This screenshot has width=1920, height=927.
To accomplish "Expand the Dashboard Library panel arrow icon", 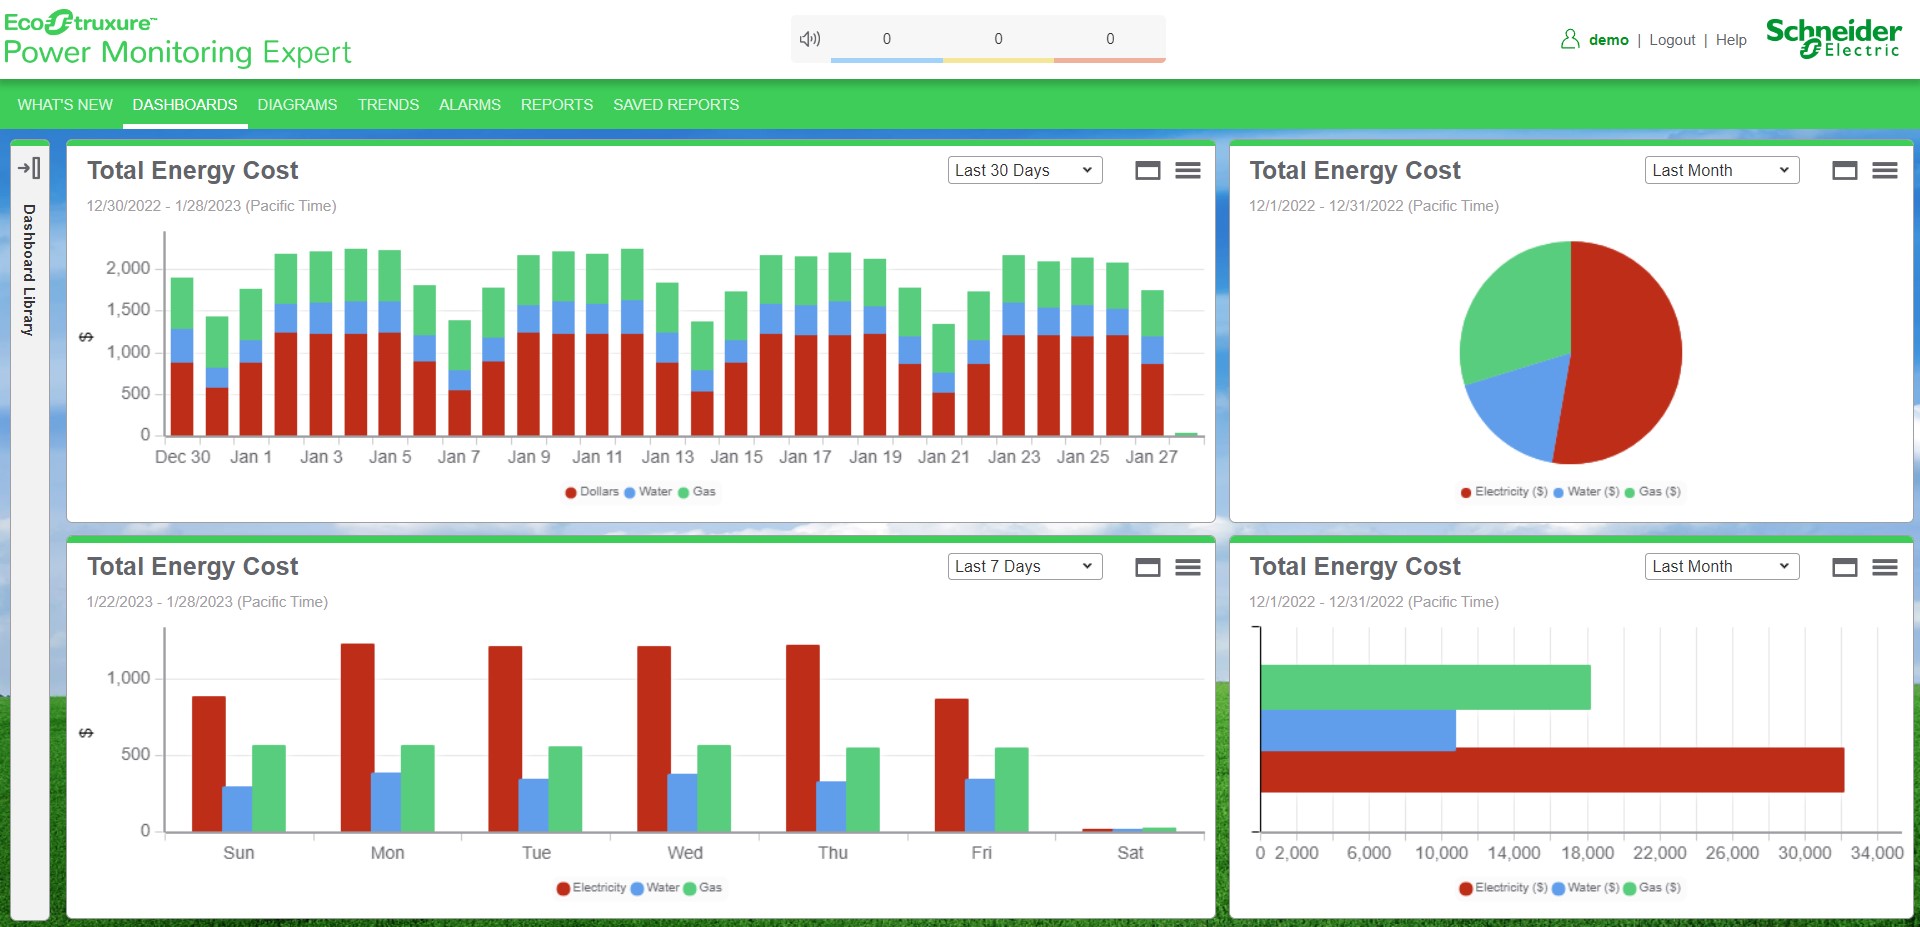I will (x=30, y=168).
